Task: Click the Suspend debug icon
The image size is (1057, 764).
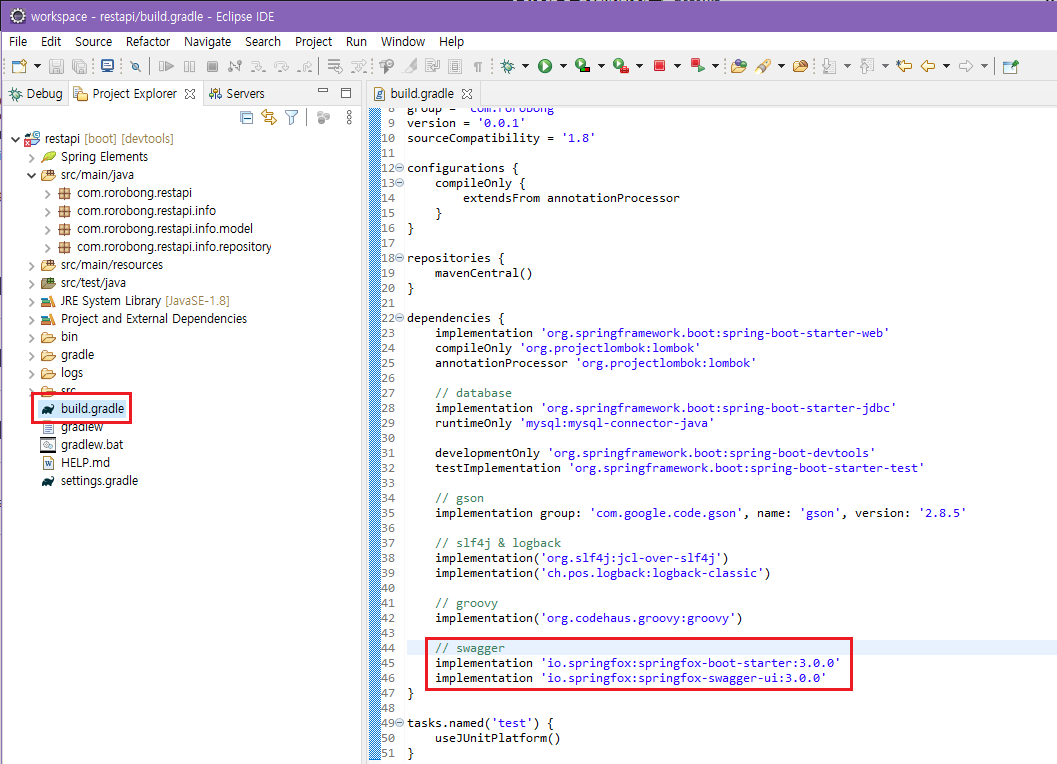Action: coord(189,66)
